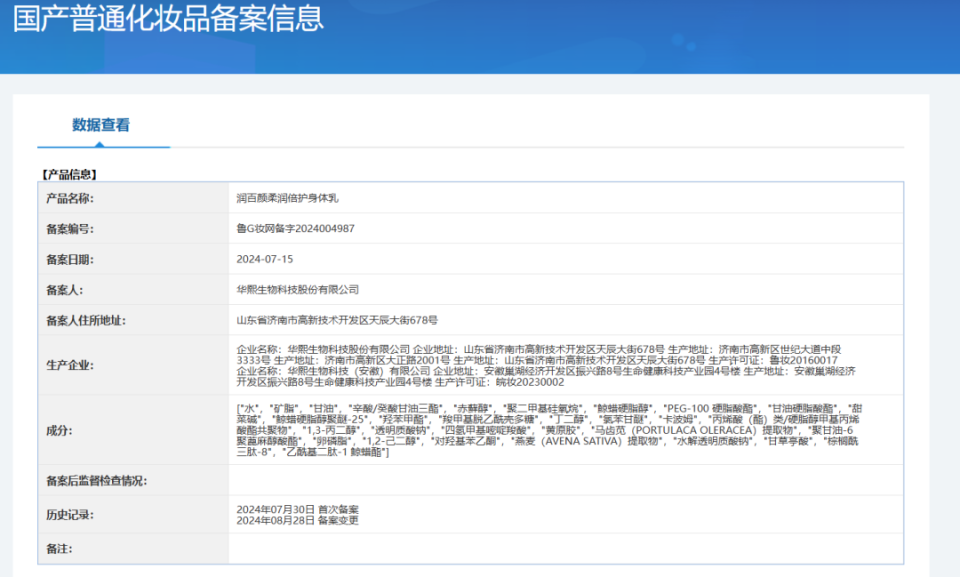This screenshot has width=960, height=577.
Task: Select product name 润百颜柔润倍护身体乳
Action: coord(287,198)
